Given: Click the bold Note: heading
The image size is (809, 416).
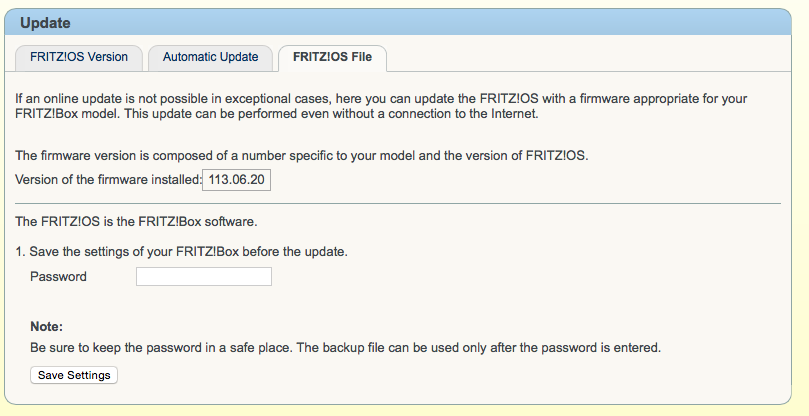Looking at the screenshot, I should [46, 327].
